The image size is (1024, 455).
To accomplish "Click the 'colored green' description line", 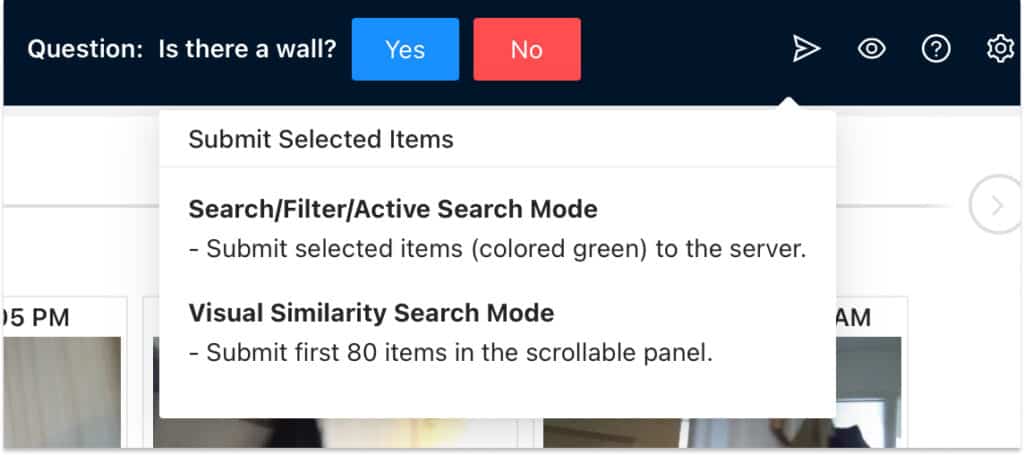I will 497,249.
